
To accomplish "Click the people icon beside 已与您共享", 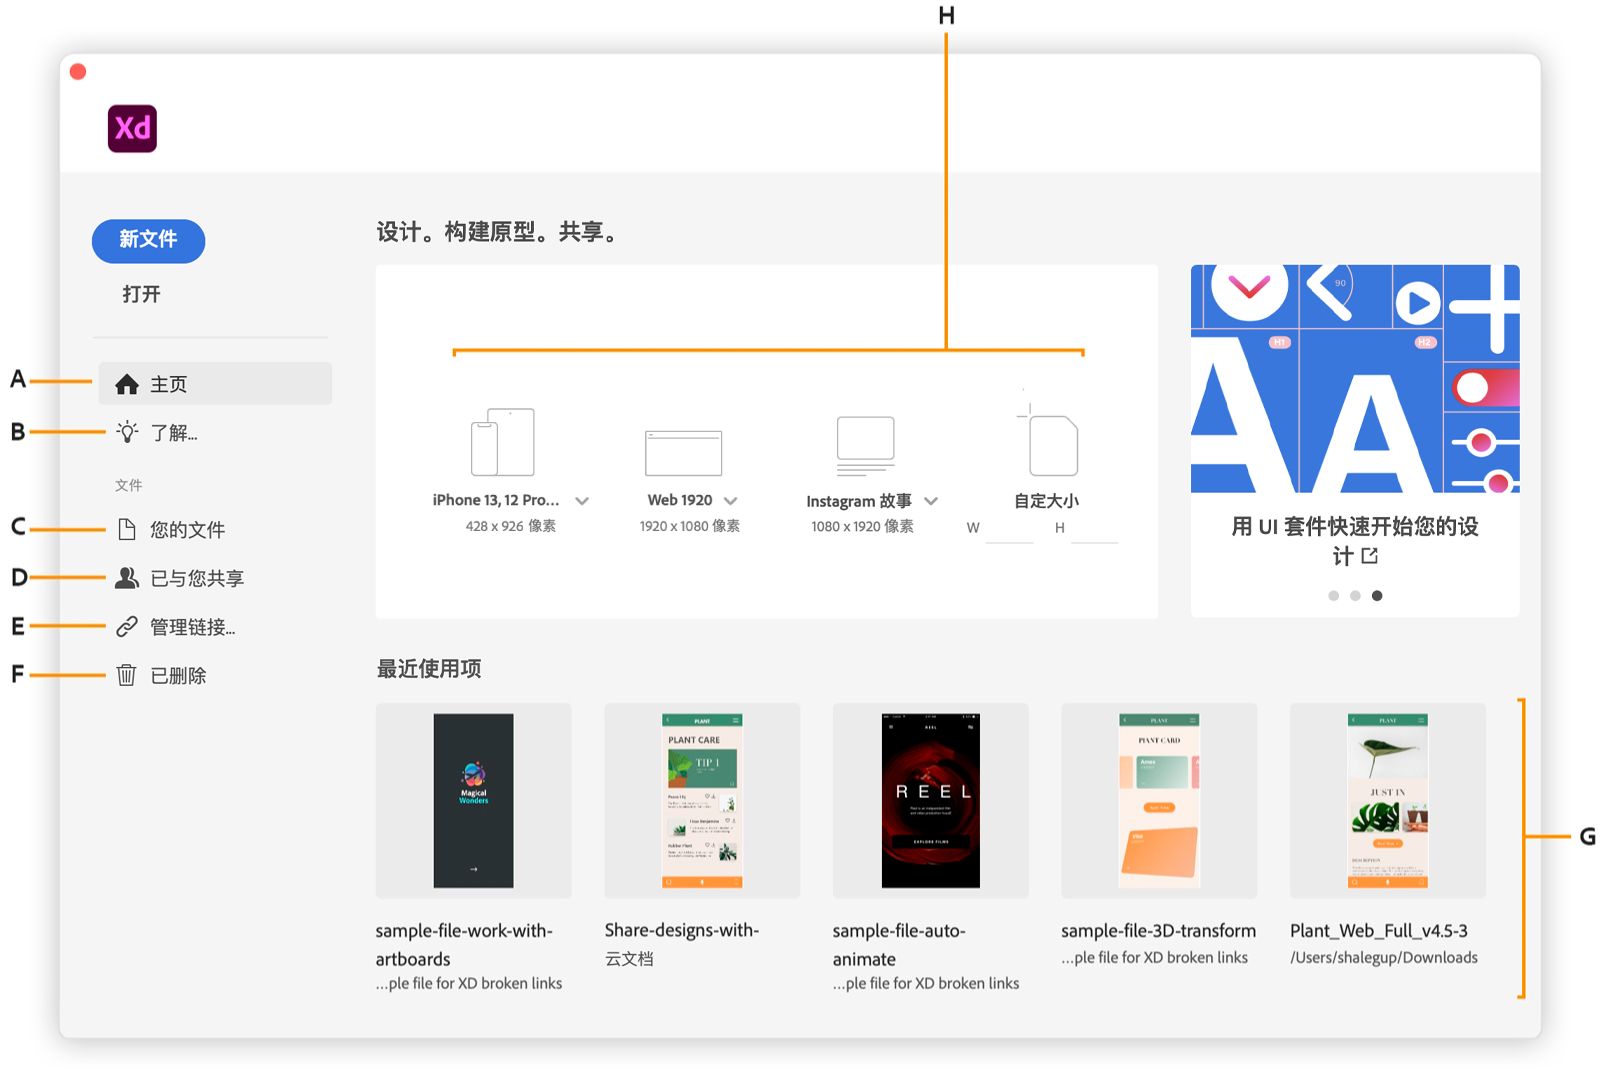I will click(127, 578).
